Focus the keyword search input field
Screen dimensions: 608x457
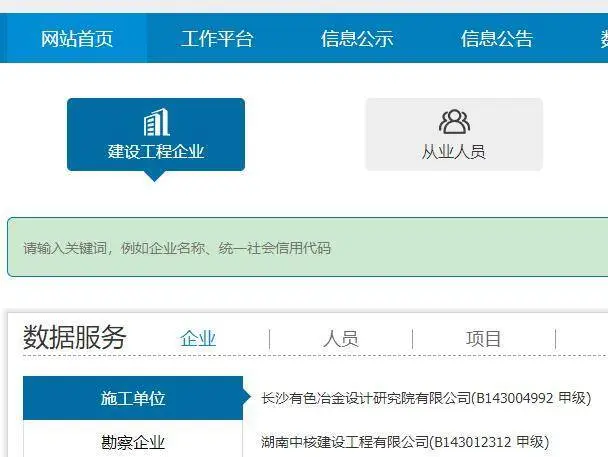(x=307, y=247)
